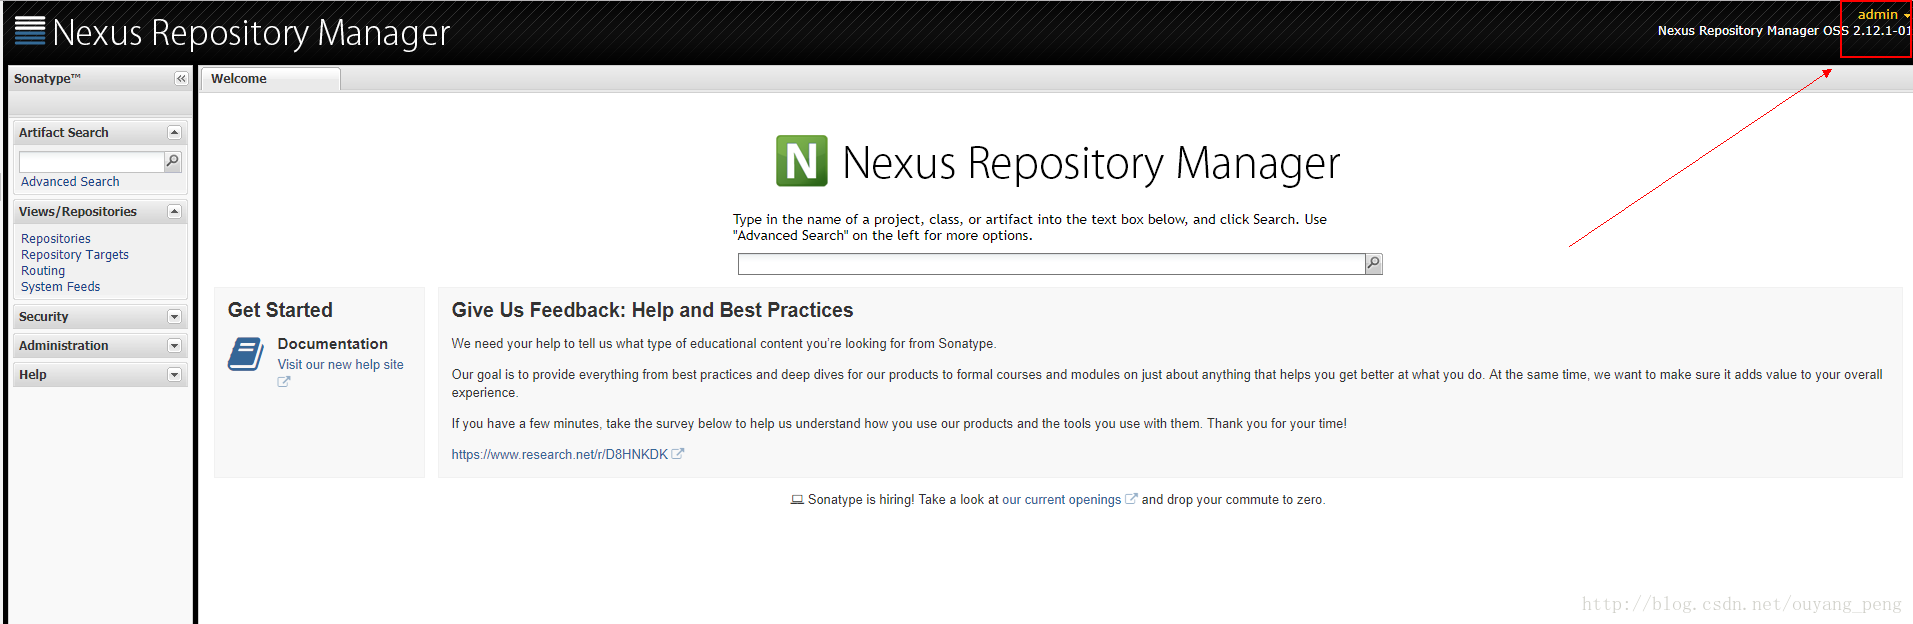Click the Artifact Search header text
1913x624 pixels.
click(x=64, y=133)
